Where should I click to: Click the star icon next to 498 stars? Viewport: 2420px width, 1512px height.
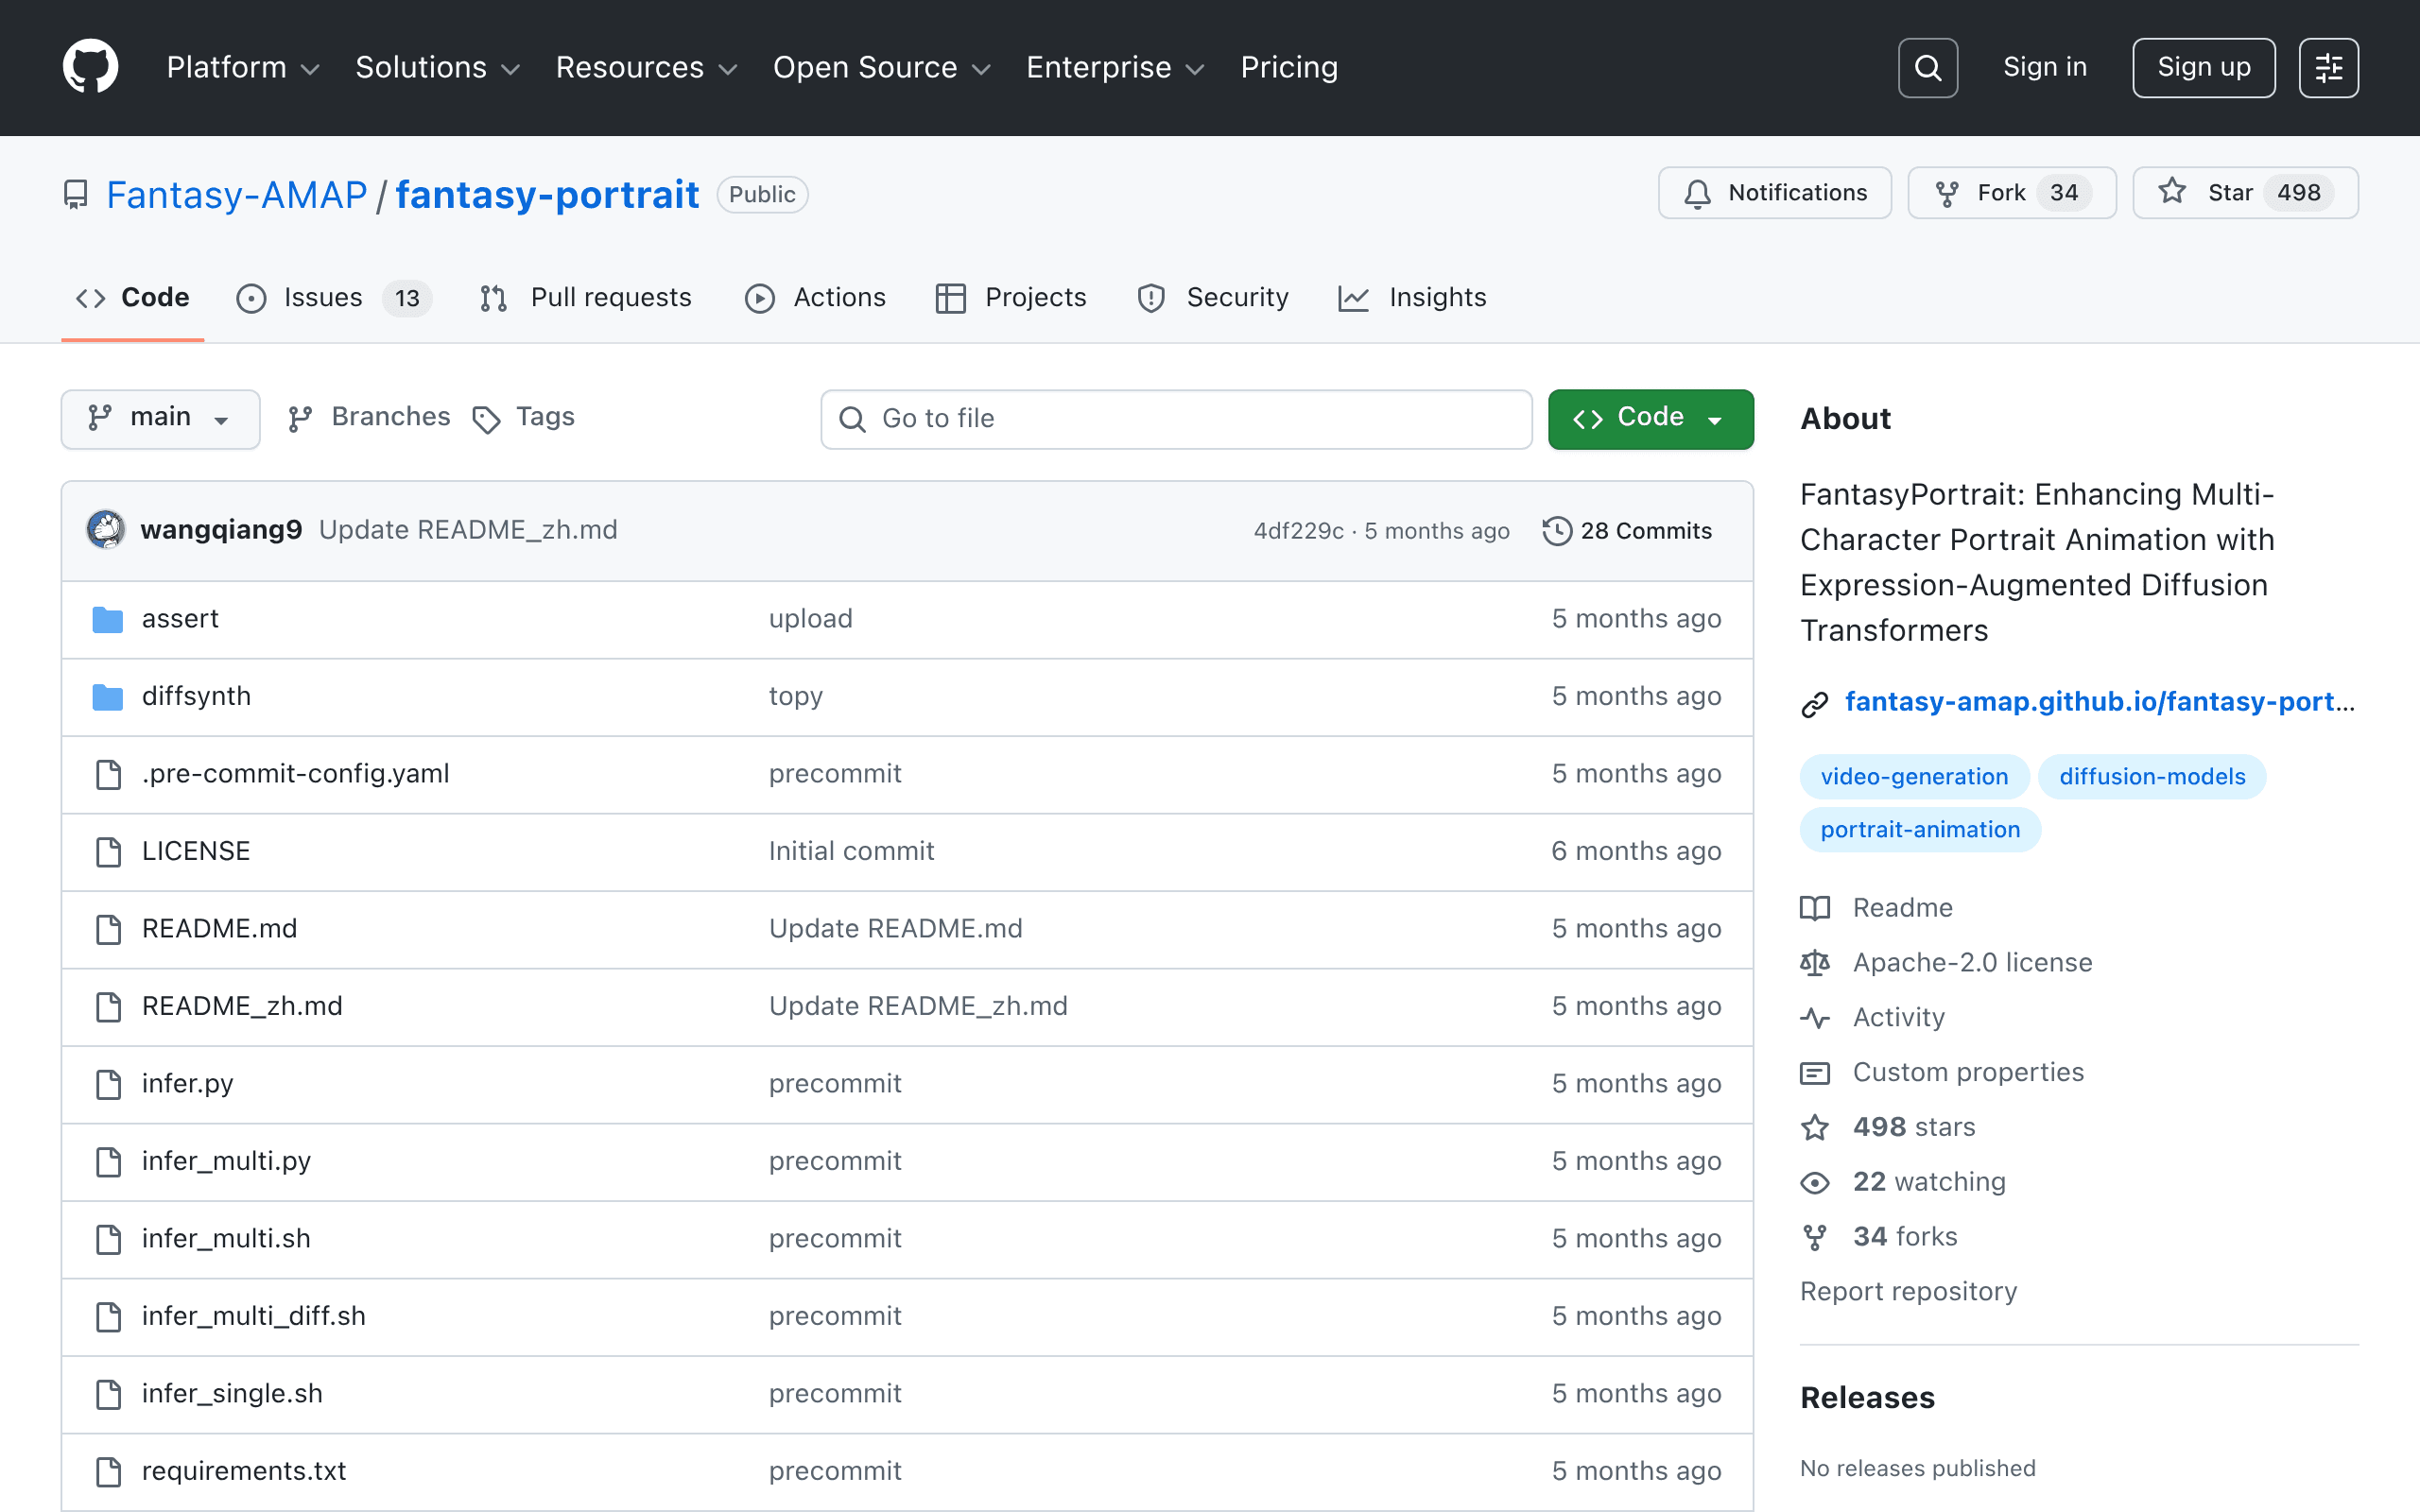[1814, 1128]
